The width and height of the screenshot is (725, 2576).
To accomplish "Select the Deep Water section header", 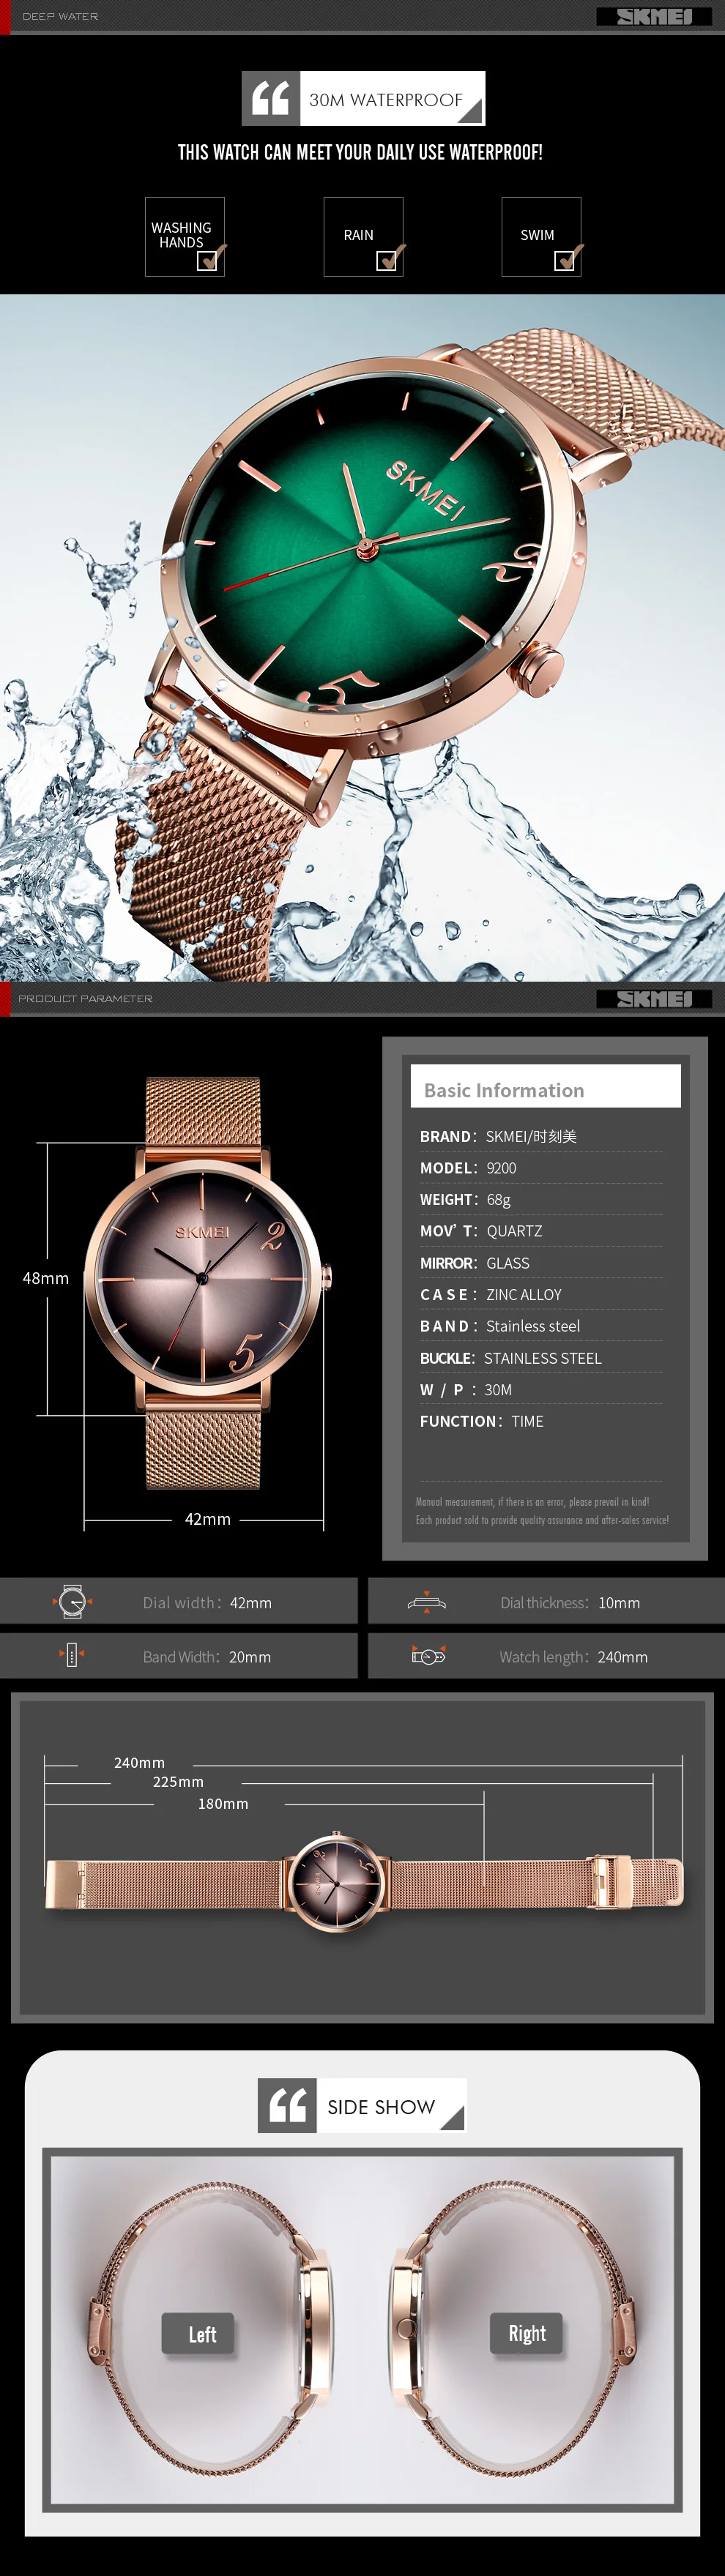I will (x=60, y=16).
